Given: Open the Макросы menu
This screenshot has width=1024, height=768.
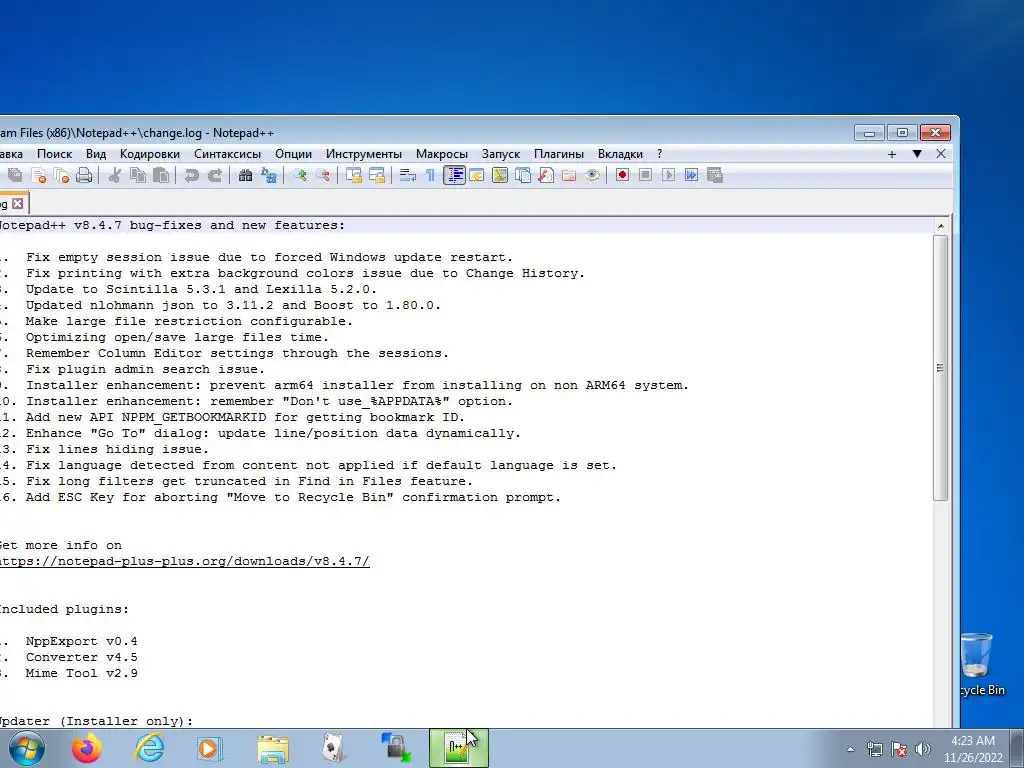Looking at the screenshot, I should click(x=441, y=154).
